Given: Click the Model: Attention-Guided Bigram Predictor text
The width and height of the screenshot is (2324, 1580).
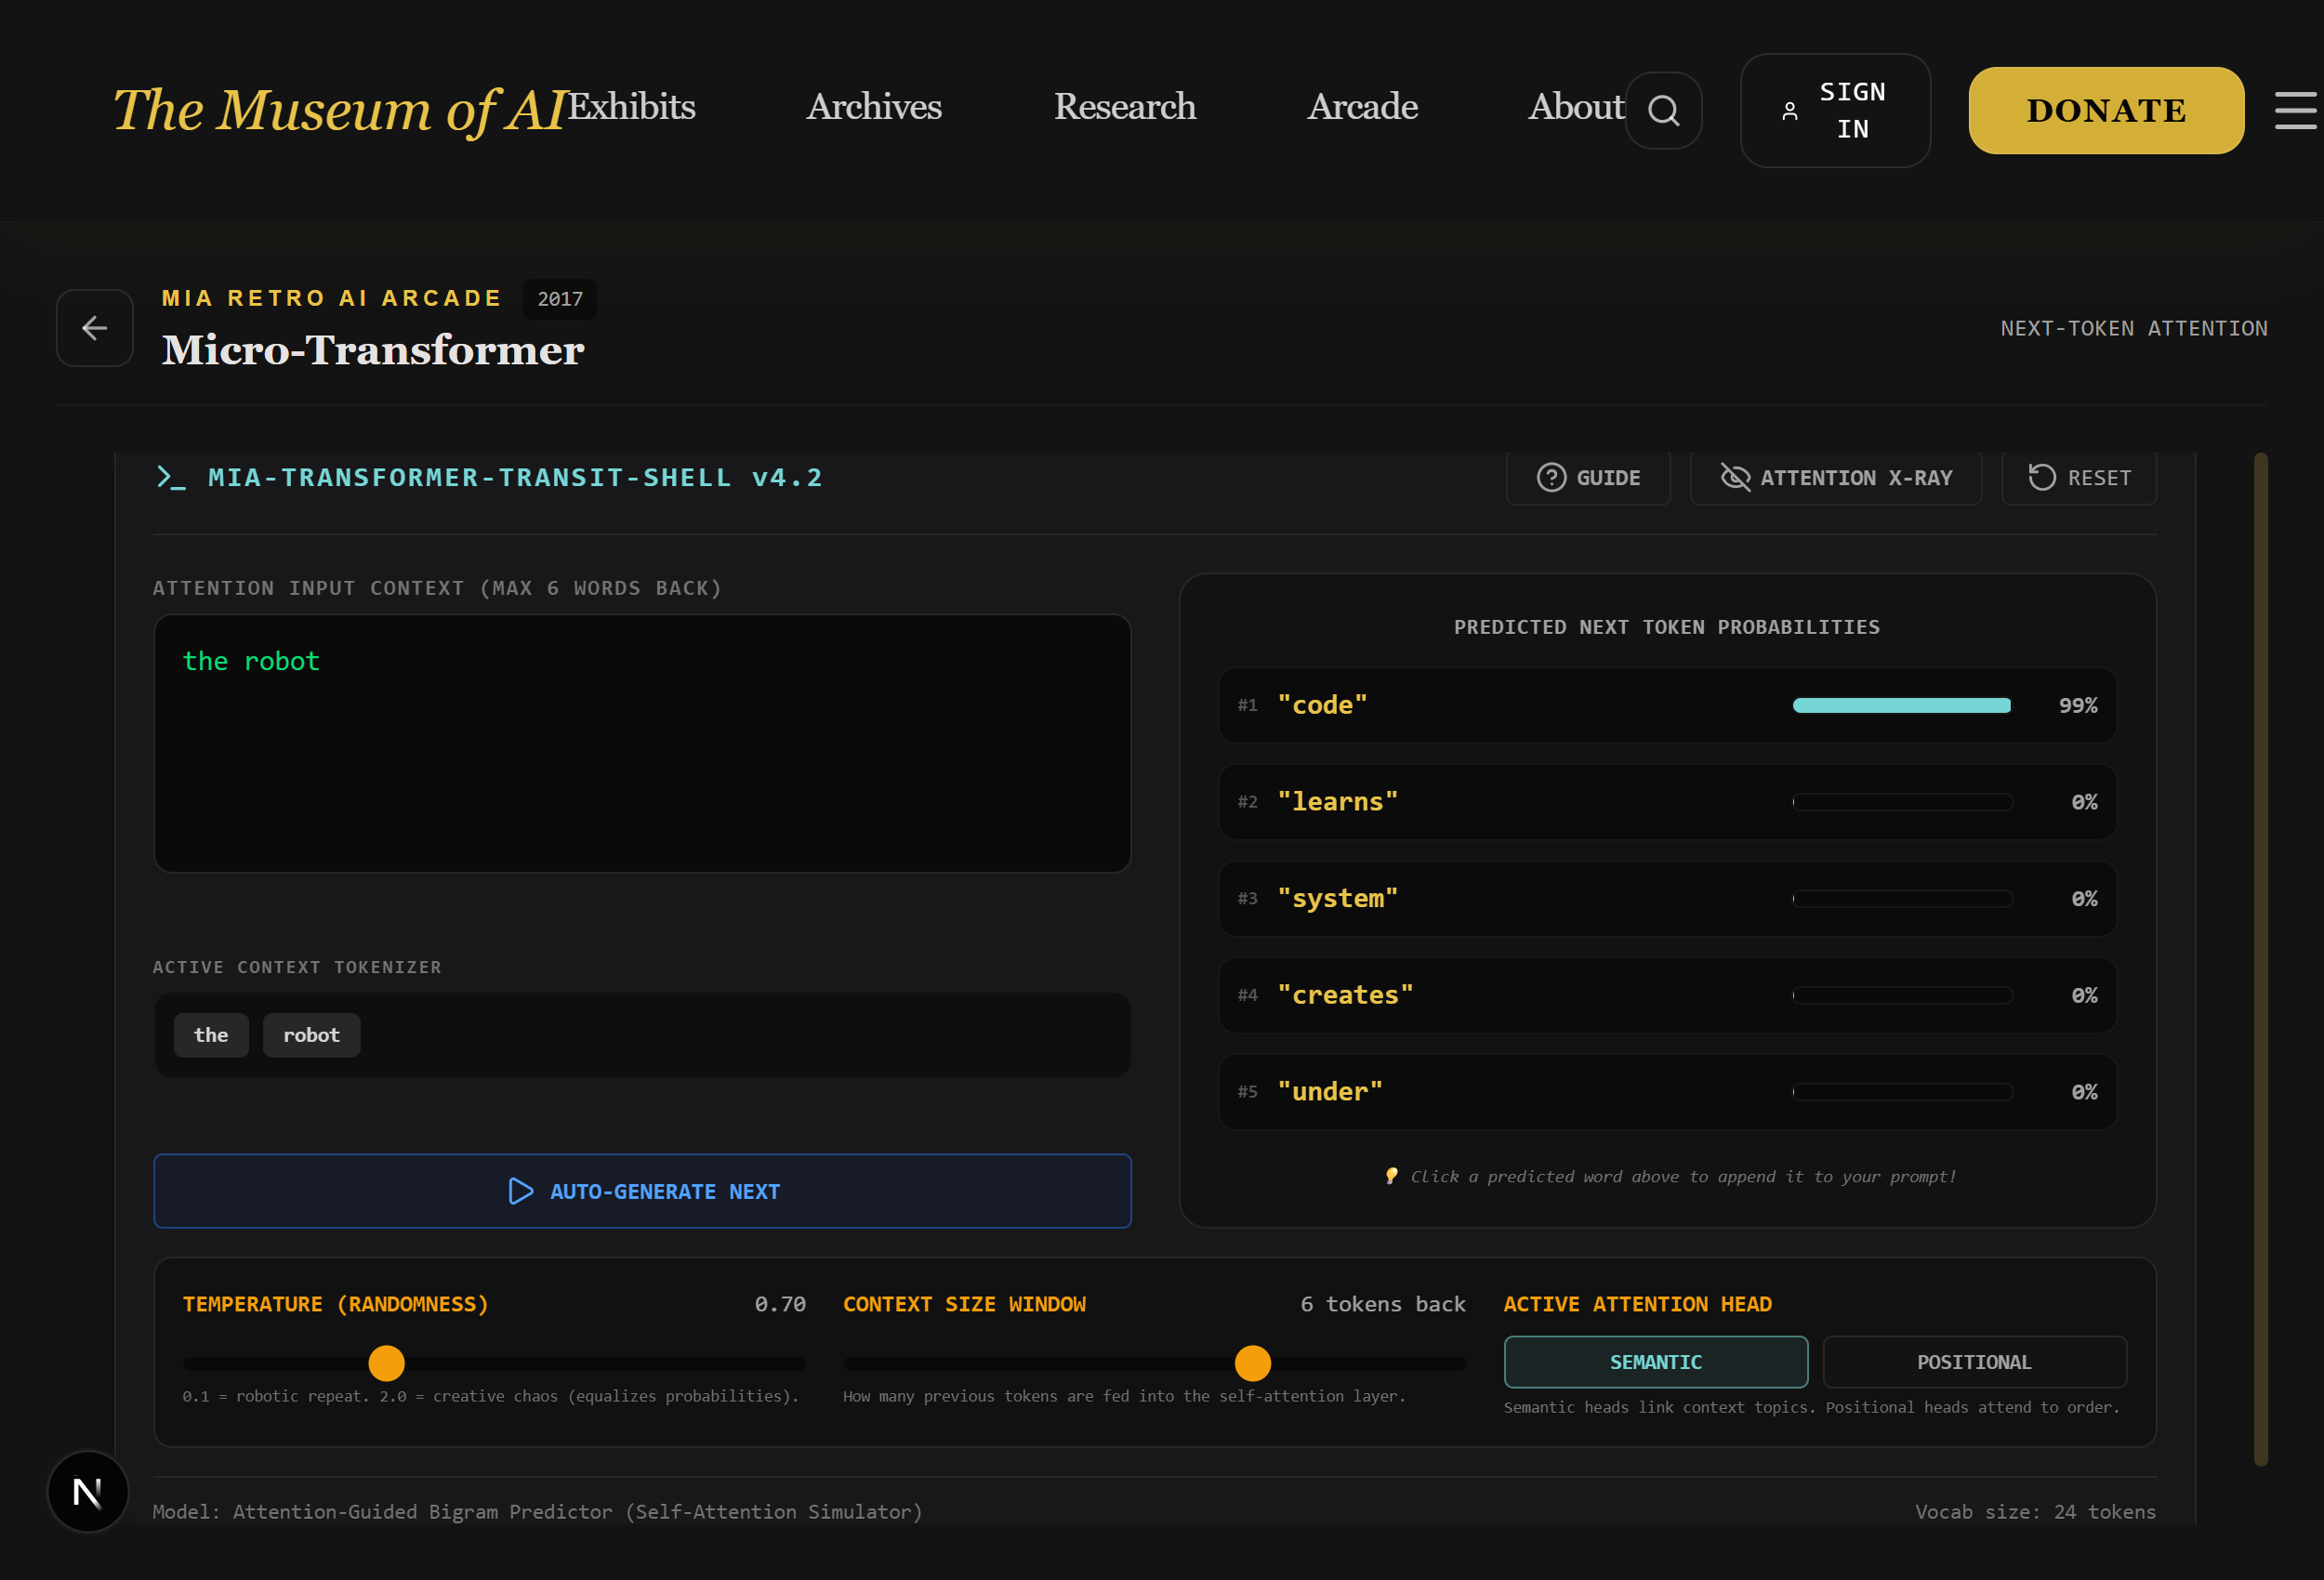Looking at the screenshot, I should click(537, 1511).
